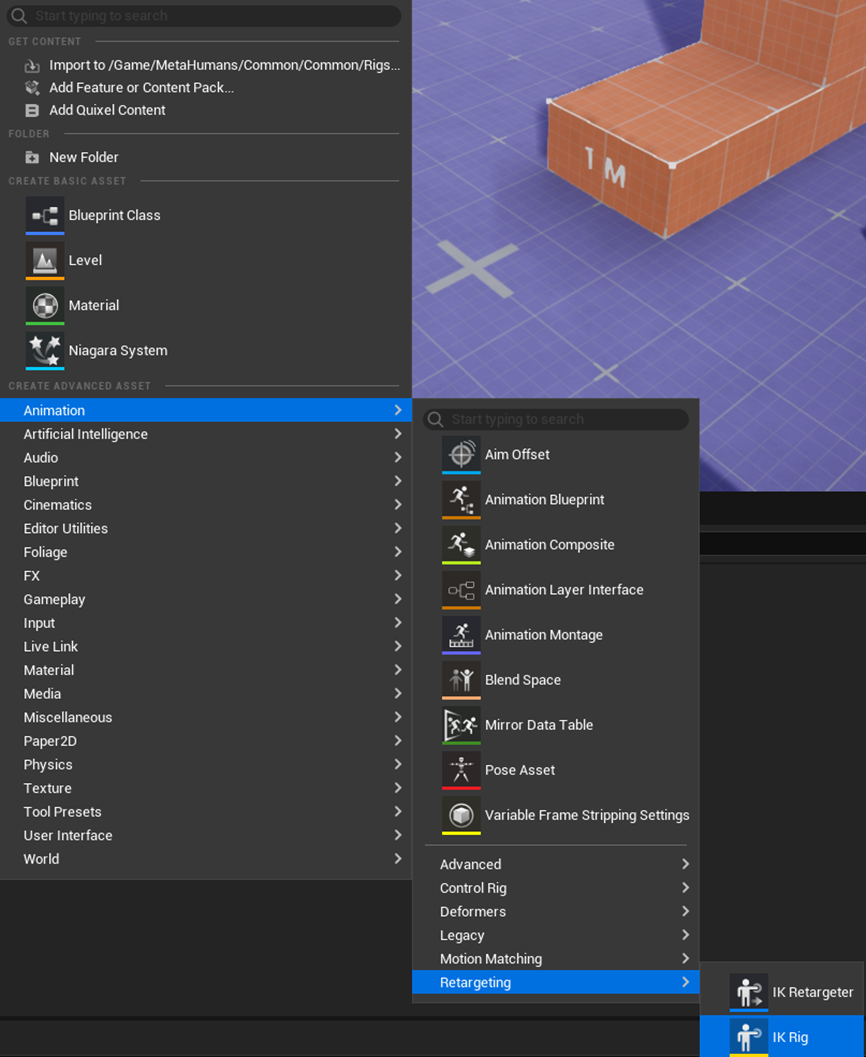Open the Animation category
866x1057 pixels.
click(206, 410)
